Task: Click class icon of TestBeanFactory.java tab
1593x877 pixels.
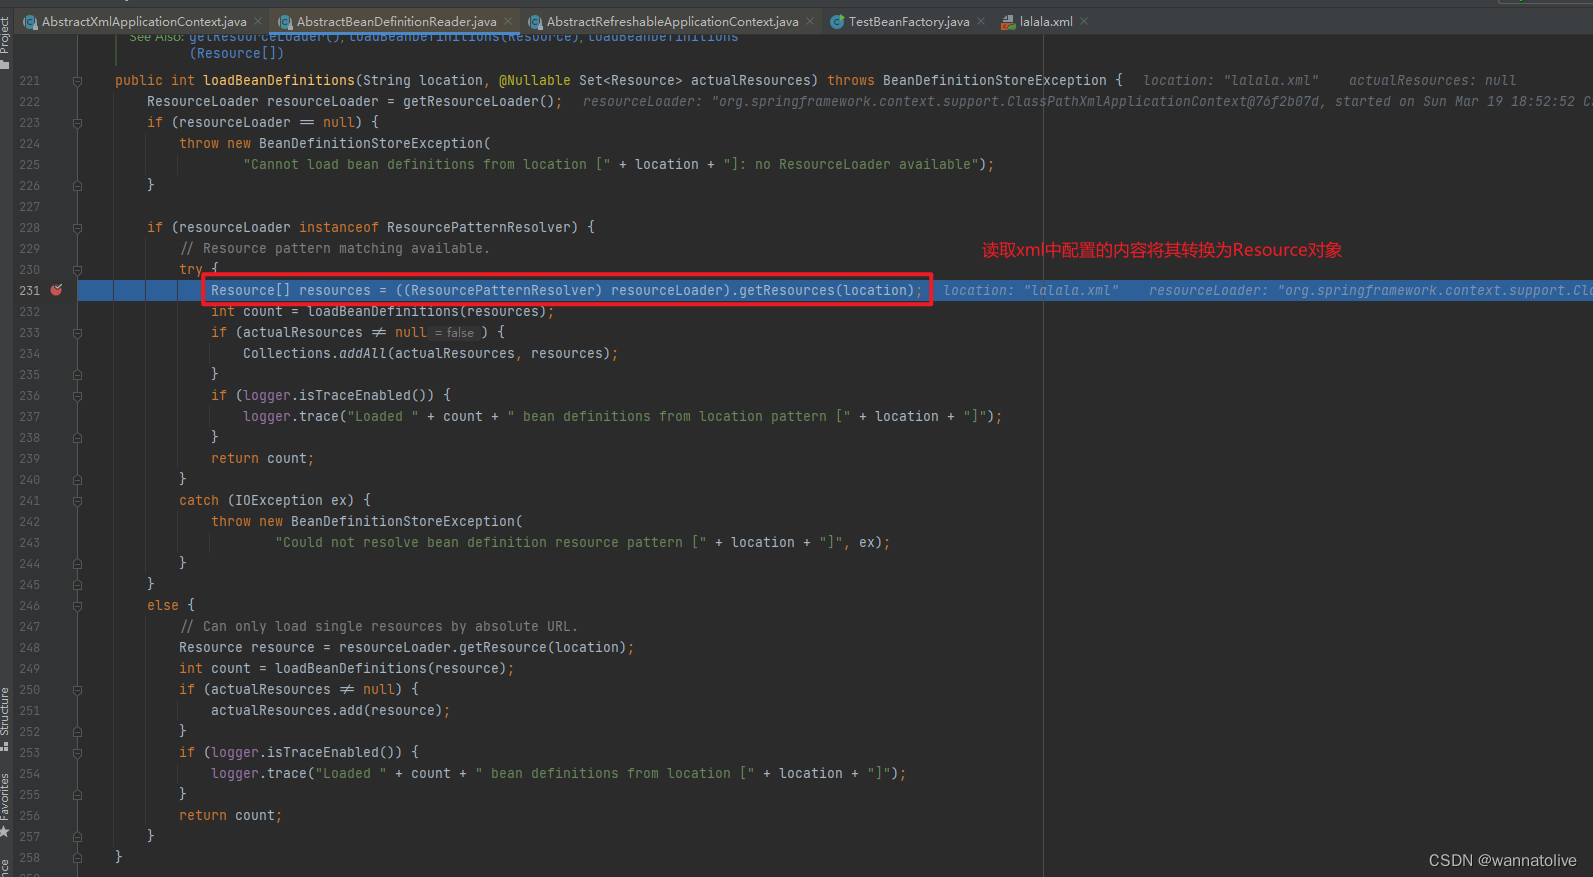Action: coord(837,22)
